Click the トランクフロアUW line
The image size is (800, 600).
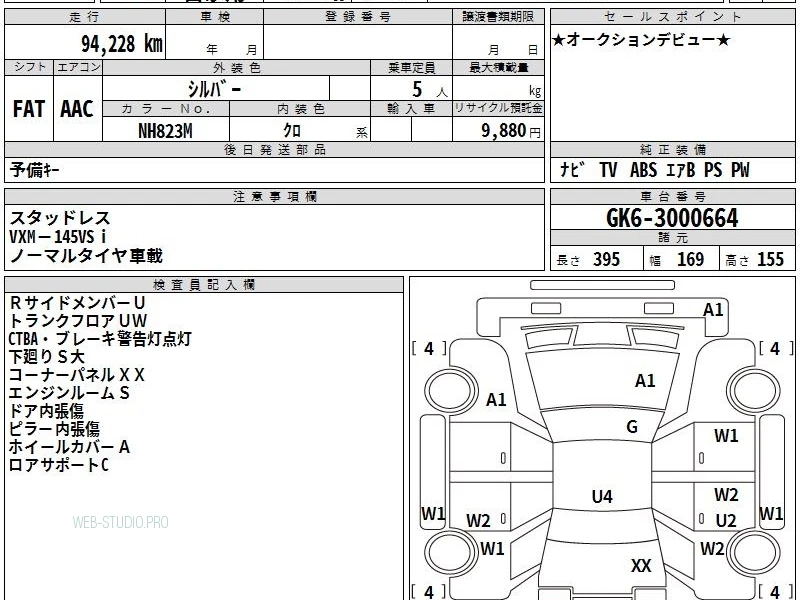(78, 320)
